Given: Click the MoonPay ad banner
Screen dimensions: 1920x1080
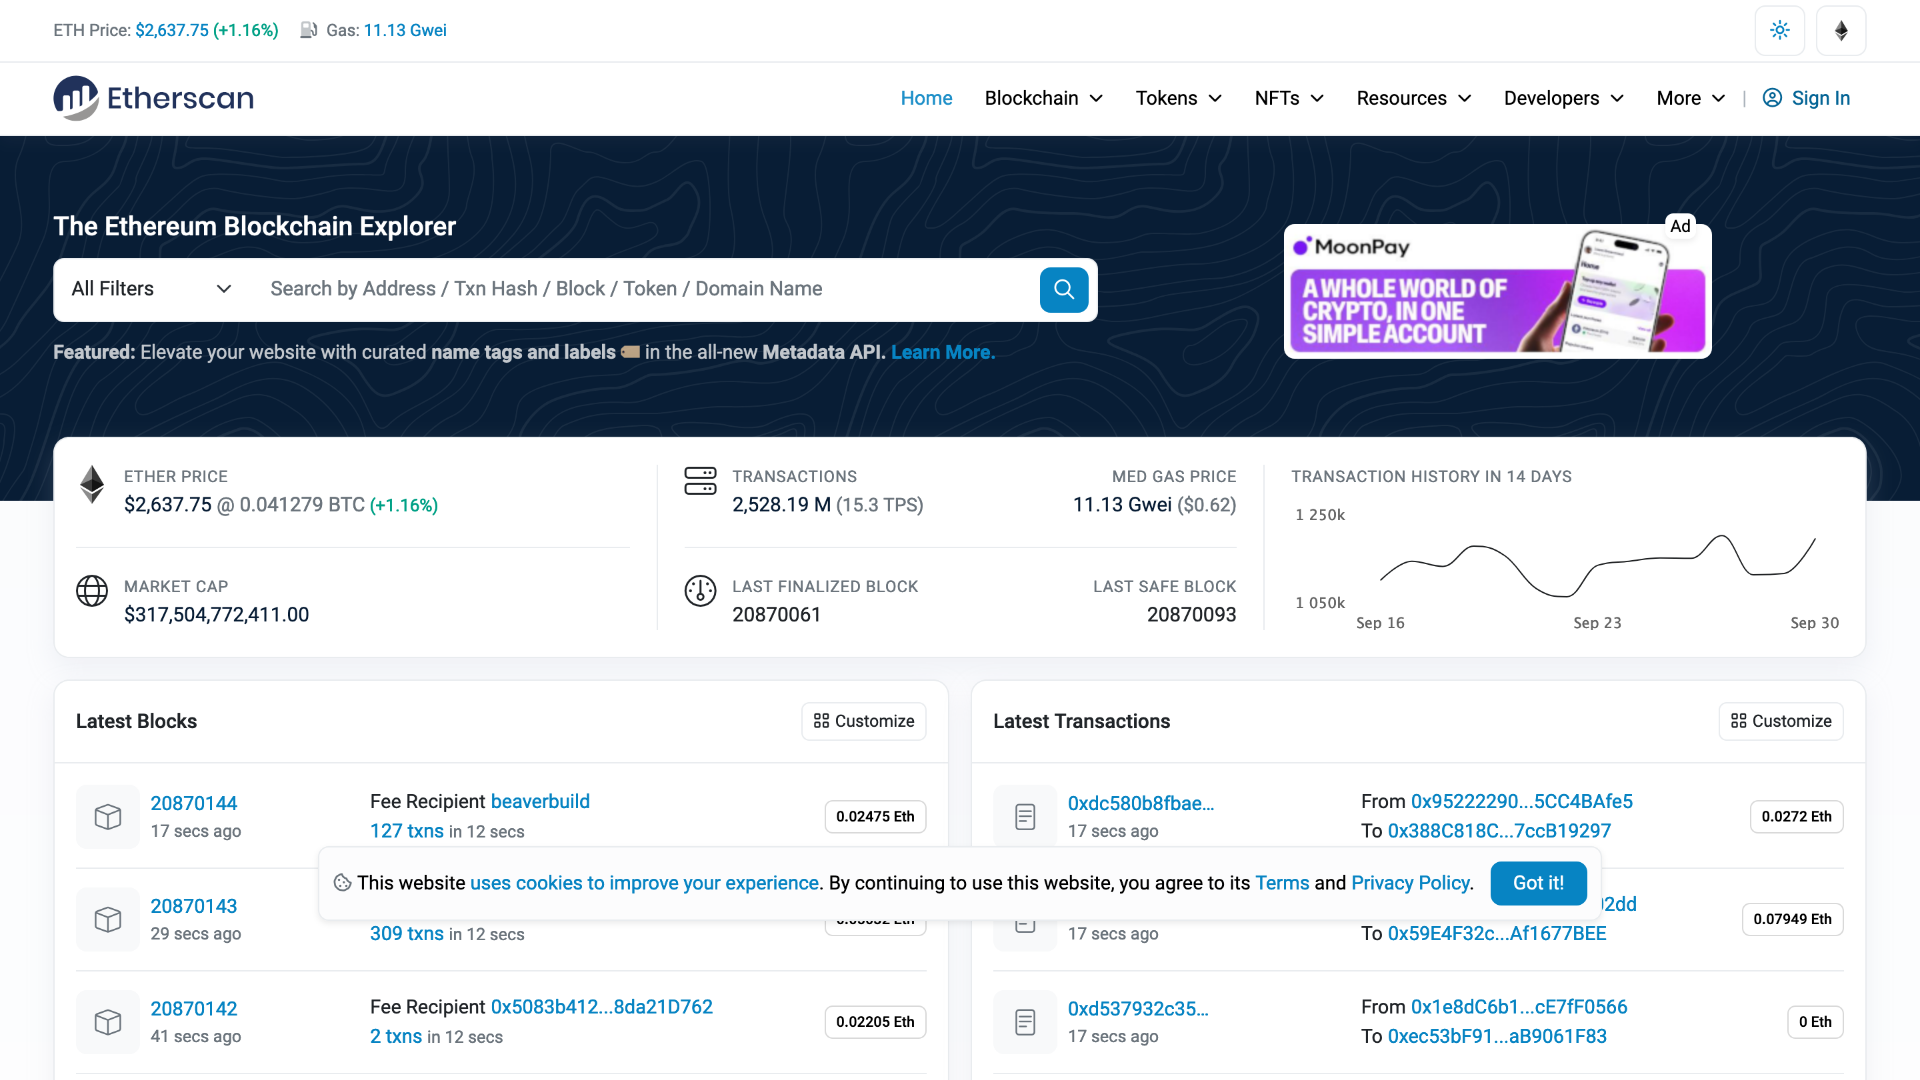Looking at the screenshot, I should pos(1497,291).
